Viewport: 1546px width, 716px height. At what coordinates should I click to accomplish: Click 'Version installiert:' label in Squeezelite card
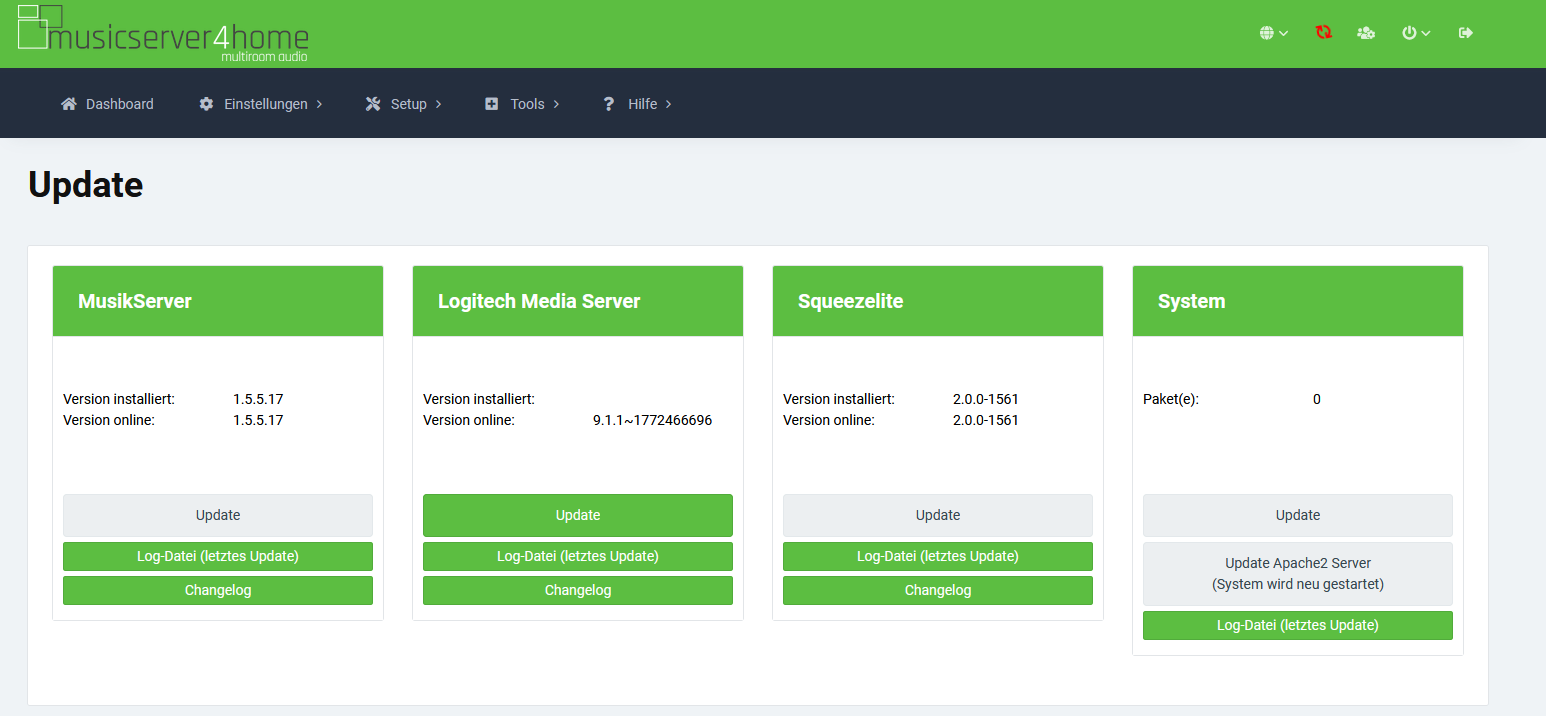[839, 399]
